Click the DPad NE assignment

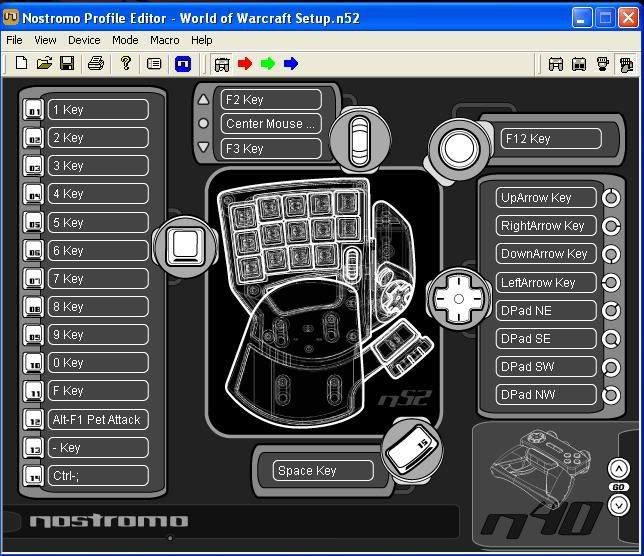pyautogui.click(x=546, y=310)
